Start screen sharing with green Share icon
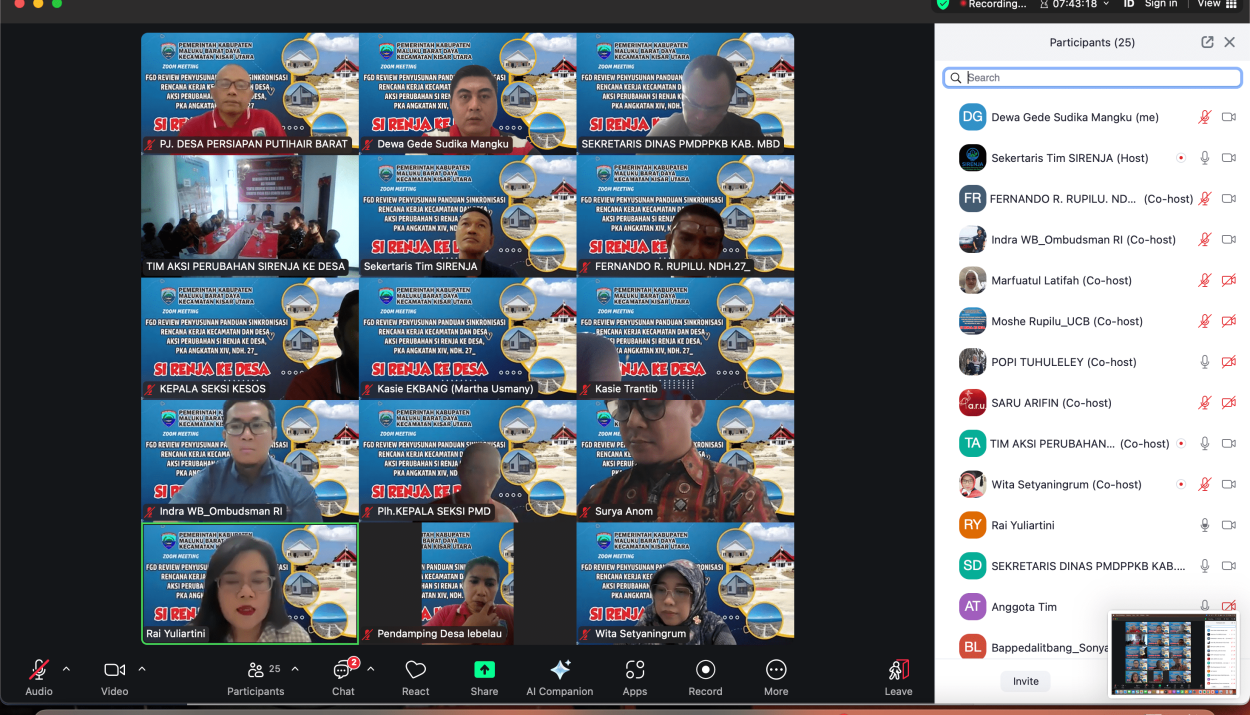Screen dimensions: 1250x715 pos(484,670)
